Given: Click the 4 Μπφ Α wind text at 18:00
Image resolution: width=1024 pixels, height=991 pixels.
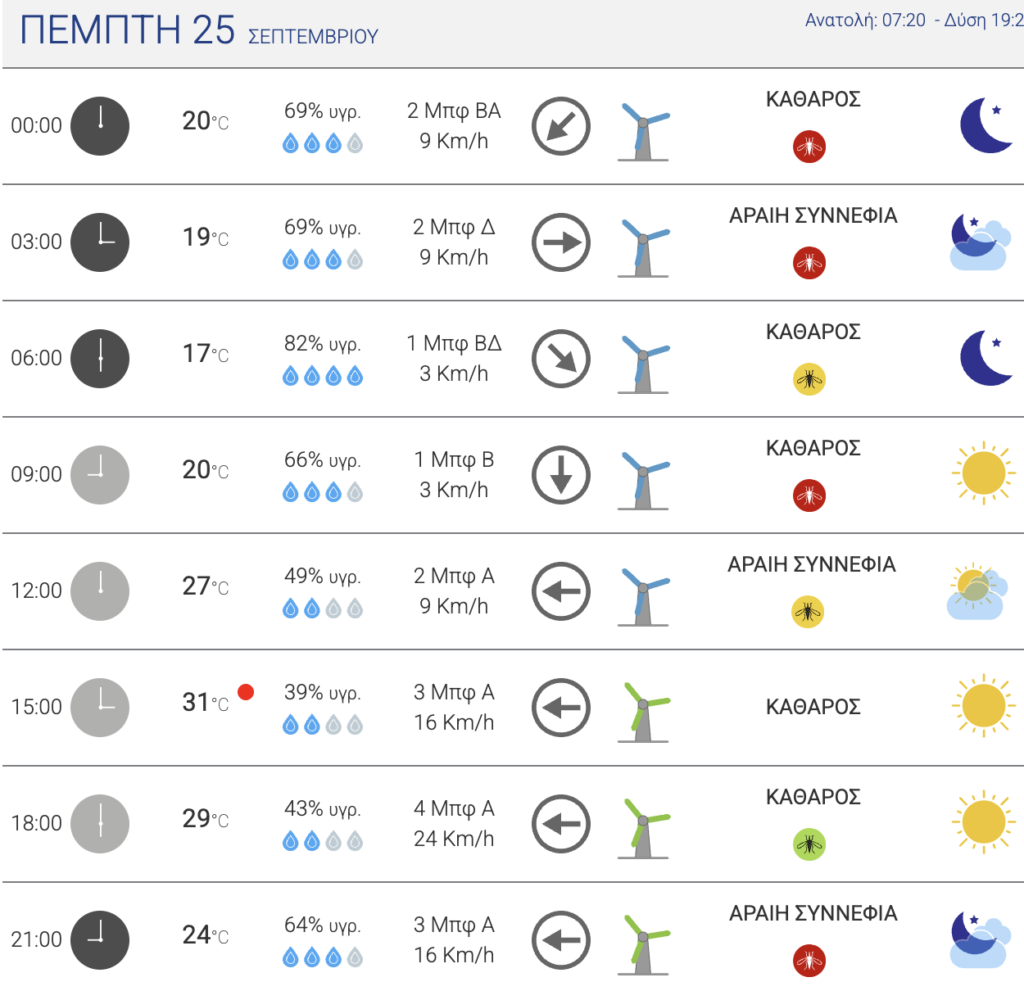Looking at the screenshot, I should click(x=454, y=809).
